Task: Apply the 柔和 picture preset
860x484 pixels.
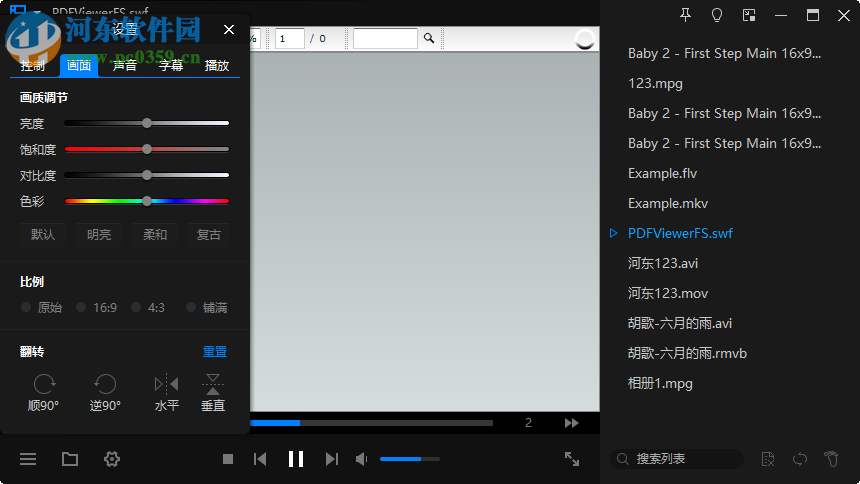Action: pyautogui.click(x=155, y=235)
